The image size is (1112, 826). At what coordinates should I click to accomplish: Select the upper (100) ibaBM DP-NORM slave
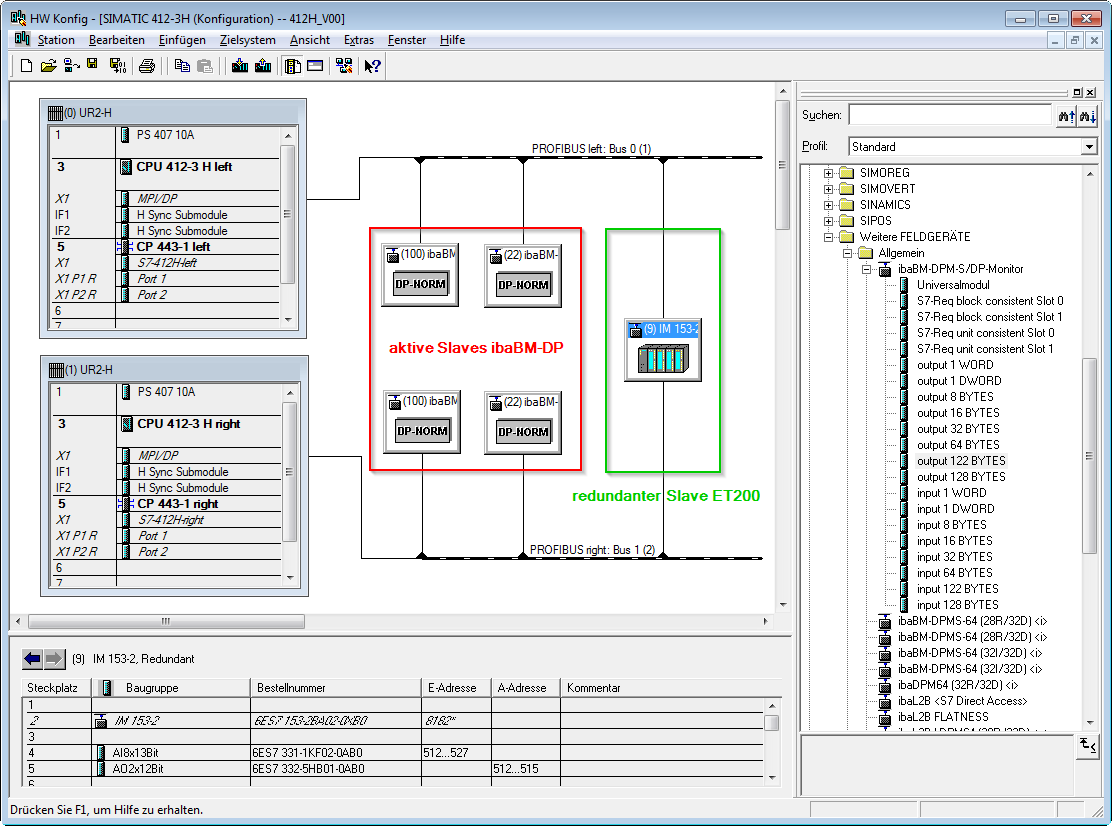coord(421,275)
